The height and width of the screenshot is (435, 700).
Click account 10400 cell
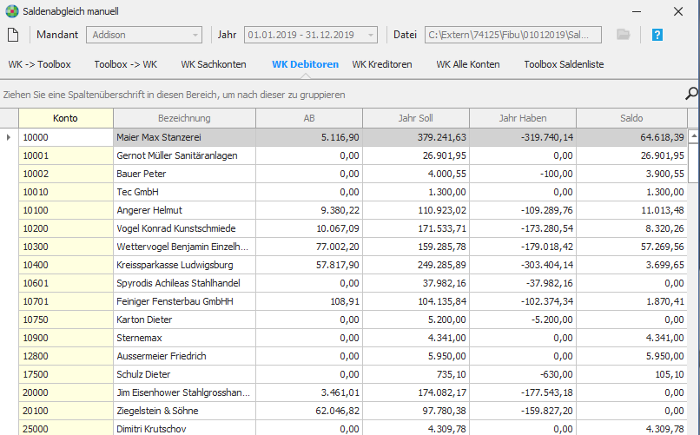[66, 265]
